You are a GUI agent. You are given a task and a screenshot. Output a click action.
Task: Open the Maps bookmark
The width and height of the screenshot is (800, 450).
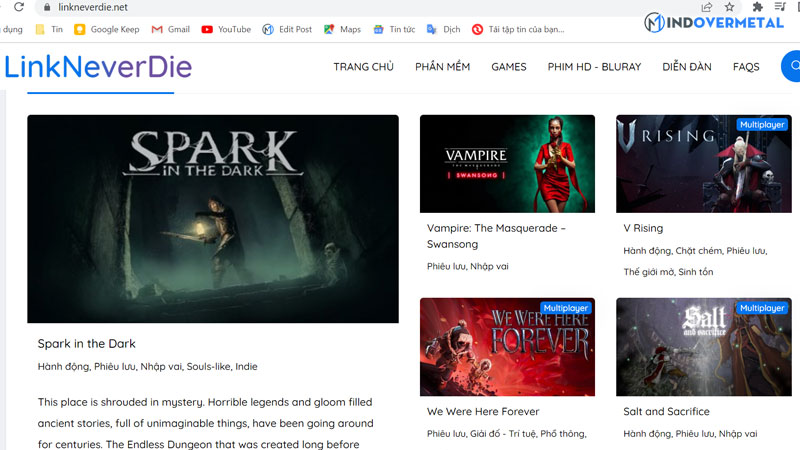coord(342,30)
